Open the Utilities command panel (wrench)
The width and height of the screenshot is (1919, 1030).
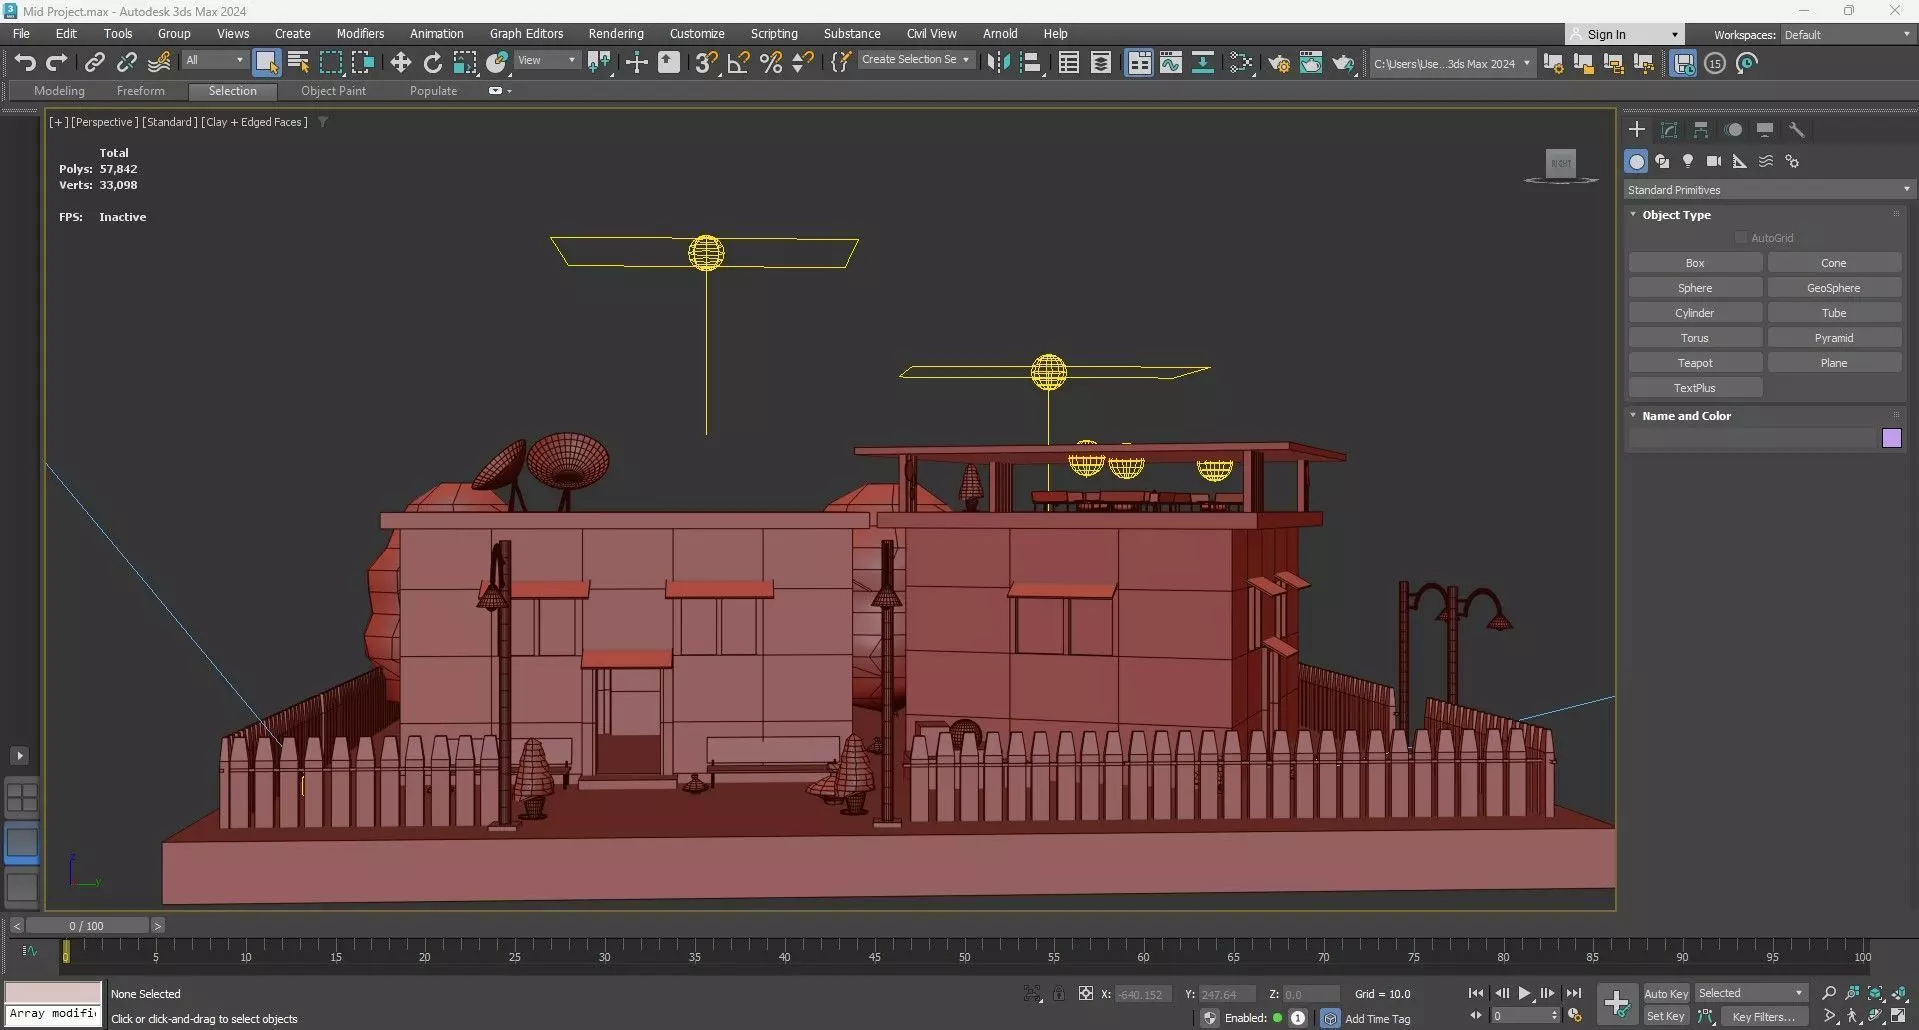coord(1797,130)
